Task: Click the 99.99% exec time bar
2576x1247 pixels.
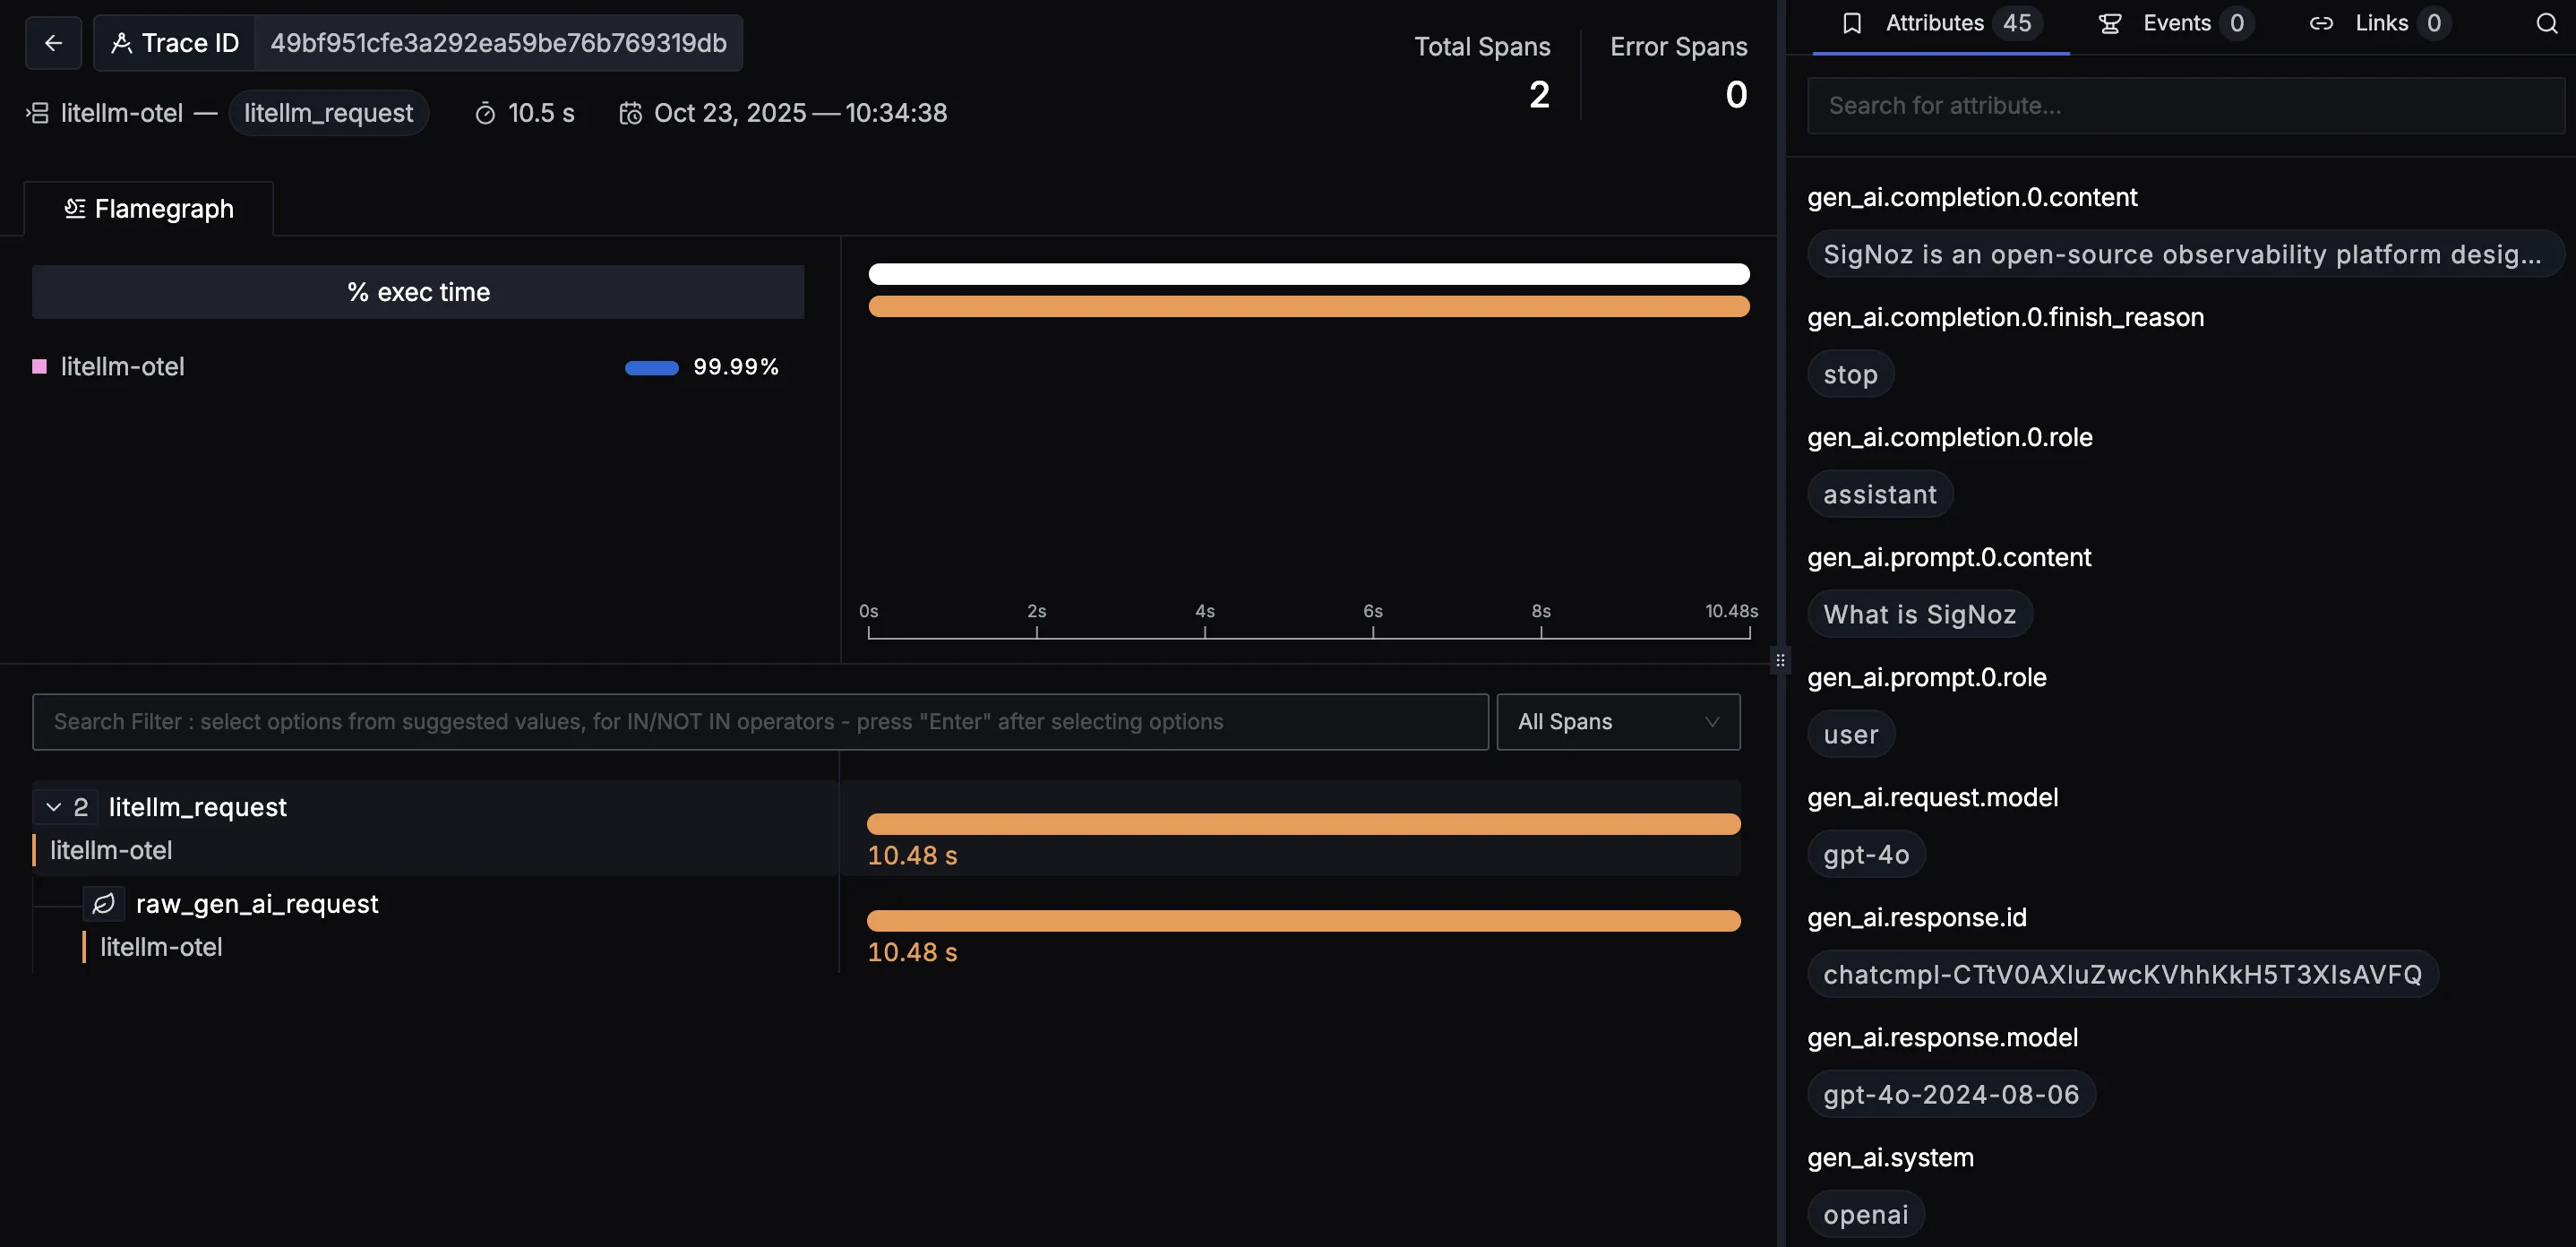Action: [x=651, y=368]
